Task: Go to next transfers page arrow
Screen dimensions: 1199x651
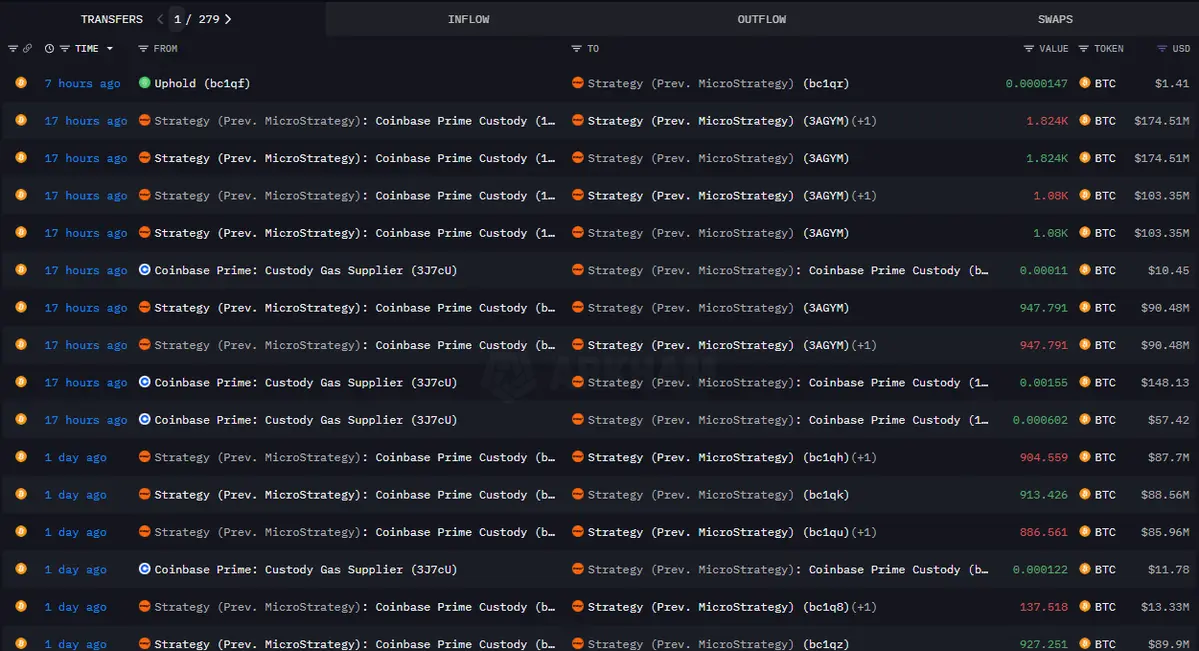Action: [x=228, y=19]
